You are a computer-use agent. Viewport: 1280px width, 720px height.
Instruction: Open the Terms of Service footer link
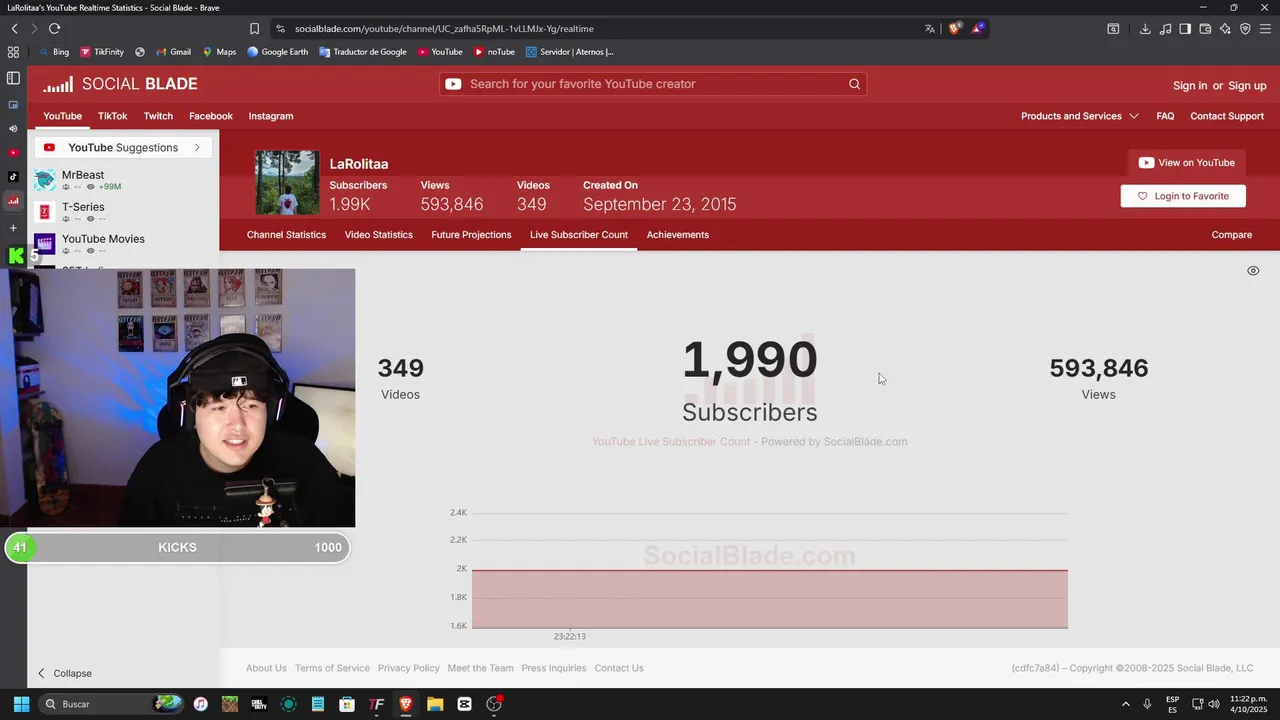[x=332, y=668]
